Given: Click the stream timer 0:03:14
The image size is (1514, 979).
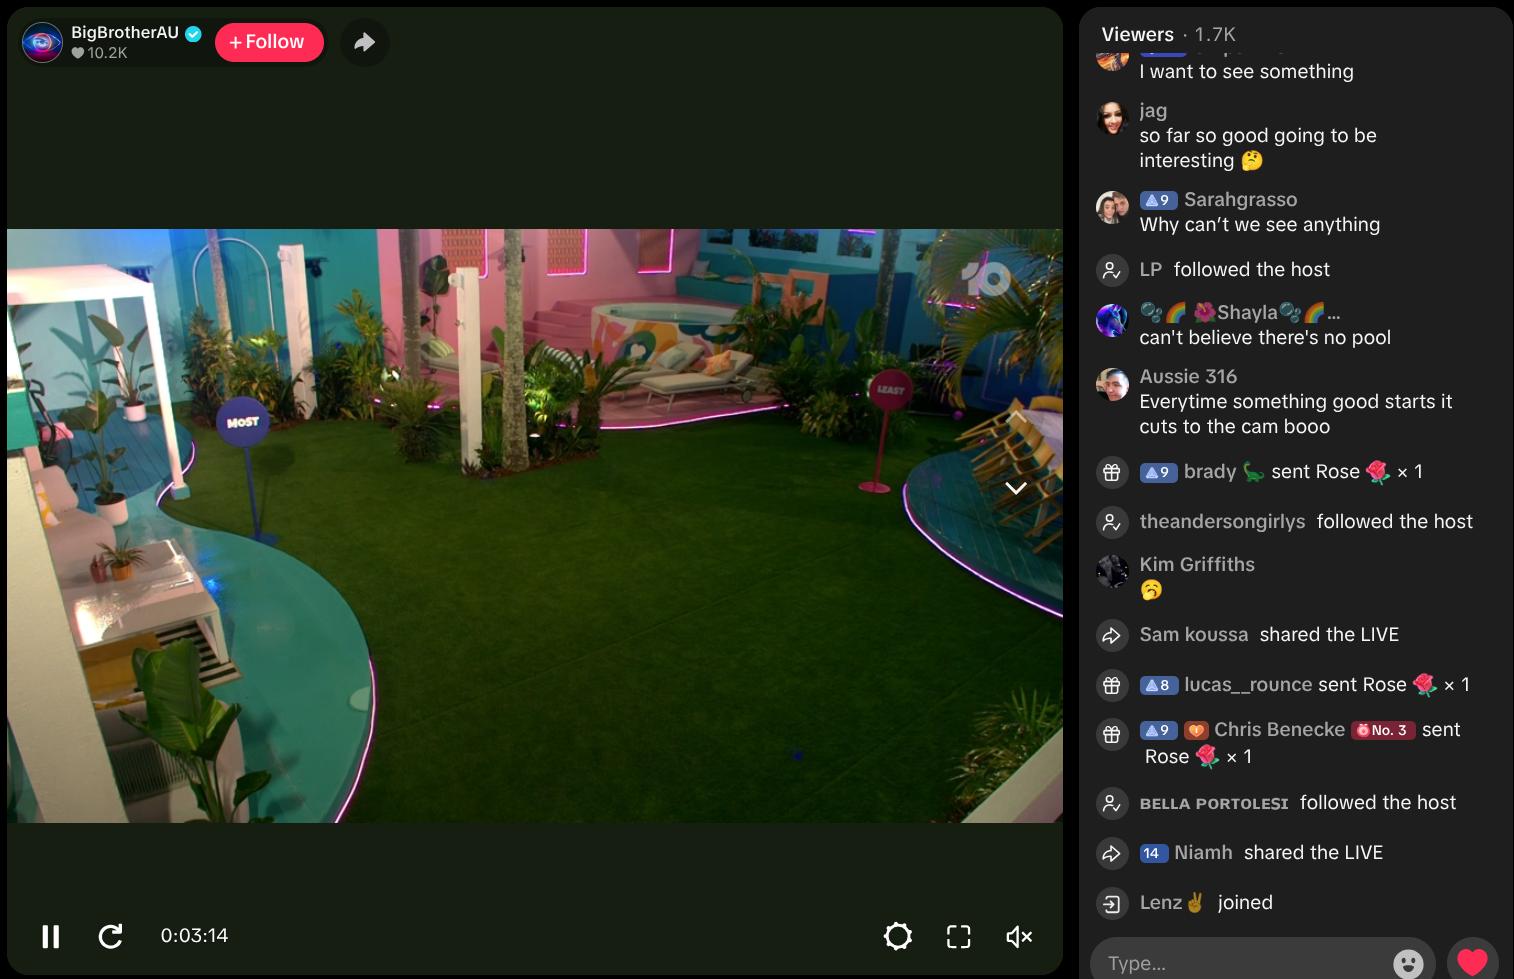Looking at the screenshot, I should point(194,936).
